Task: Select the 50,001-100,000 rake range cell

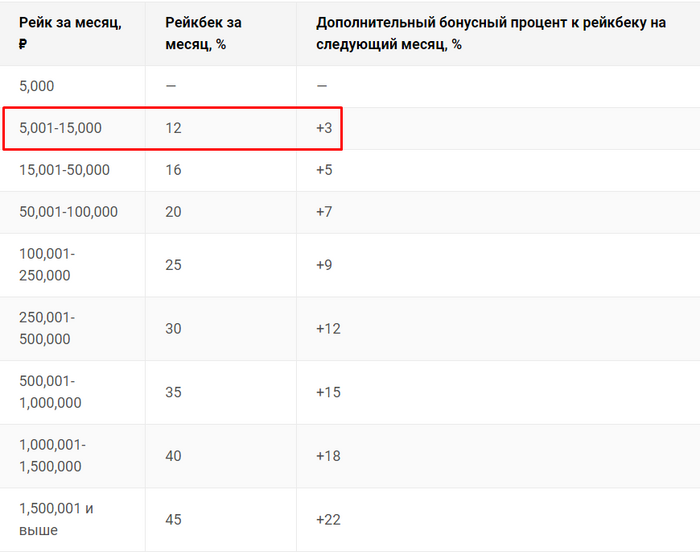Action: point(68,212)
